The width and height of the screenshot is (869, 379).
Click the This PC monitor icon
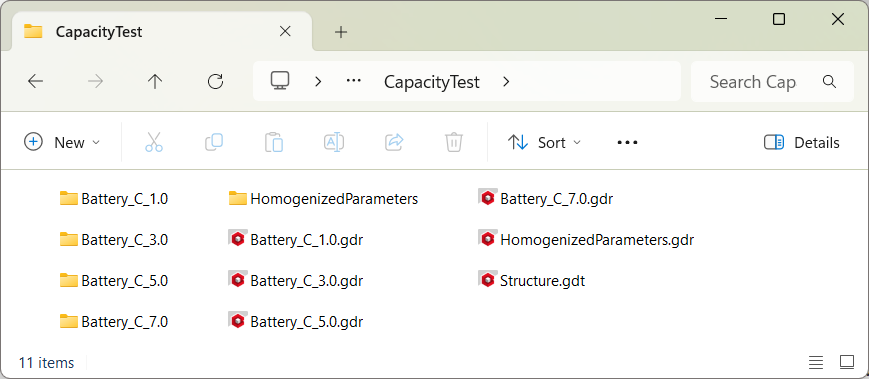[x=280, y=81]
